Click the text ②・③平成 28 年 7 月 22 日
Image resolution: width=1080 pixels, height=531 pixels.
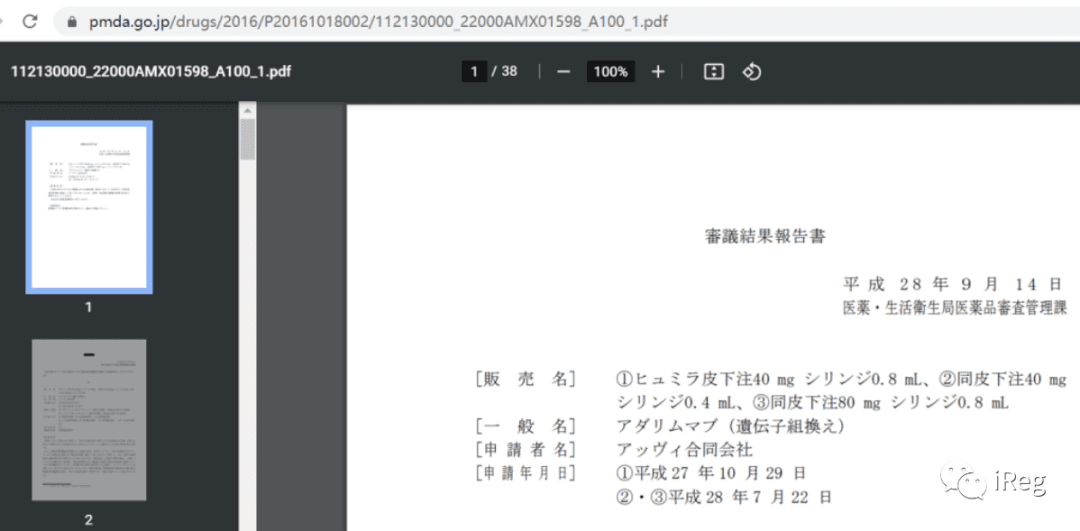(x=723, y=497)
